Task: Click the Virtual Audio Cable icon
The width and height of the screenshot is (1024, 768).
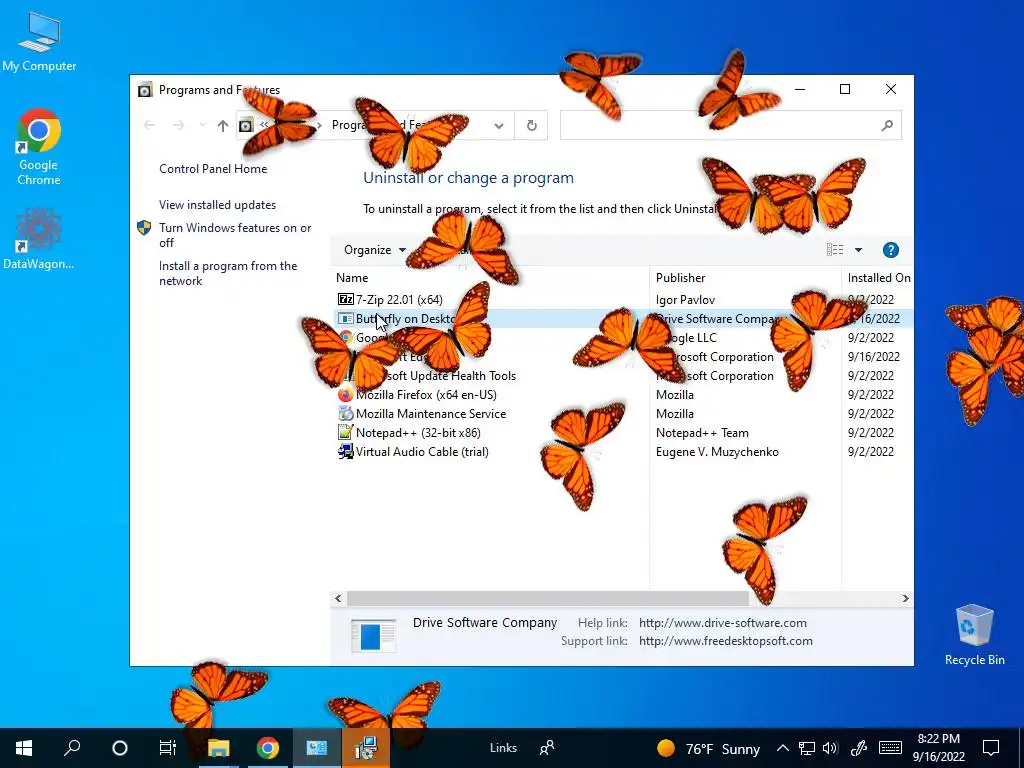Action: 345,451
